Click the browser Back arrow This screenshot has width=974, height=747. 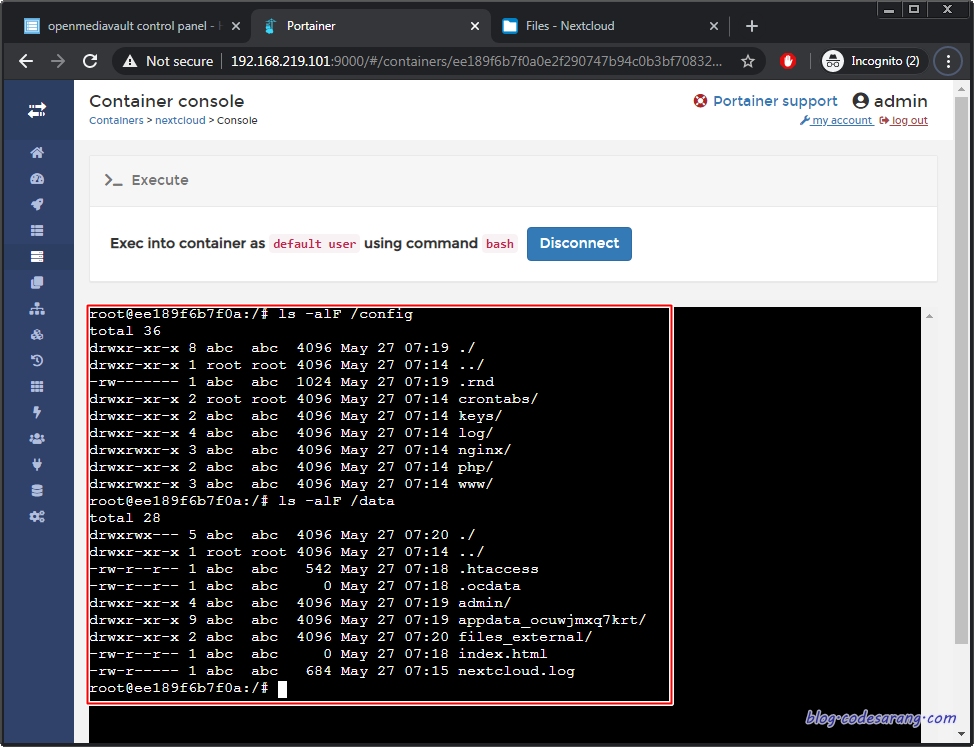coord(26,61)
